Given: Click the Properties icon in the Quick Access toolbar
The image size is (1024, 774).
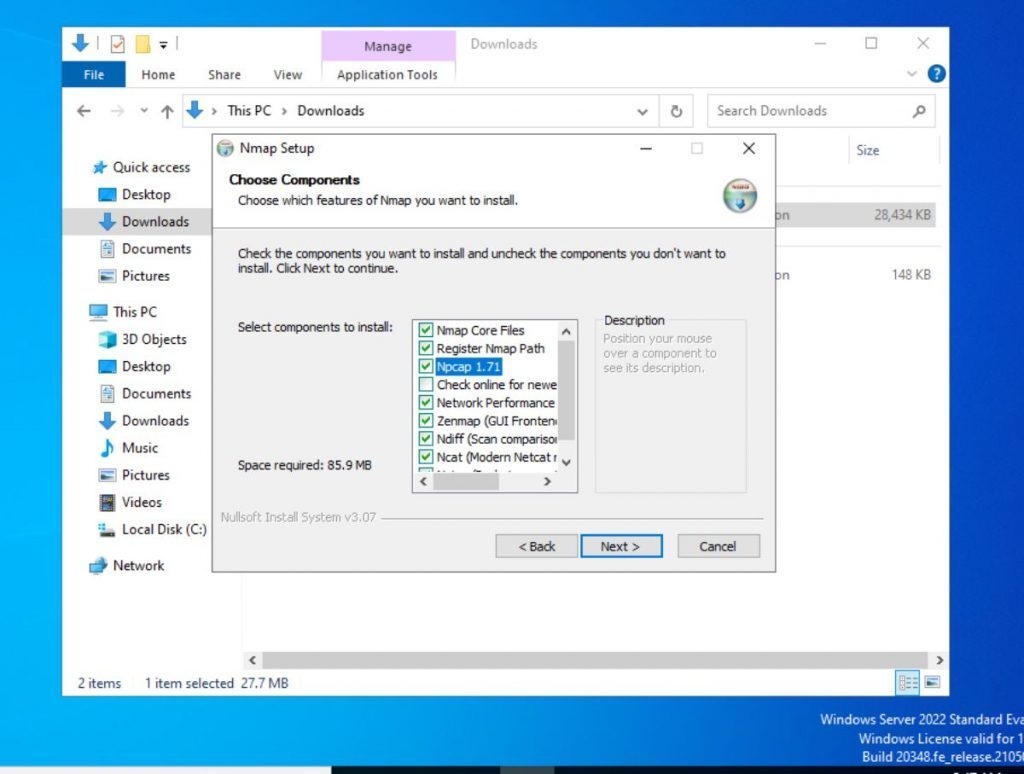Looking at the screenshot, I should [x=118, y=43].
